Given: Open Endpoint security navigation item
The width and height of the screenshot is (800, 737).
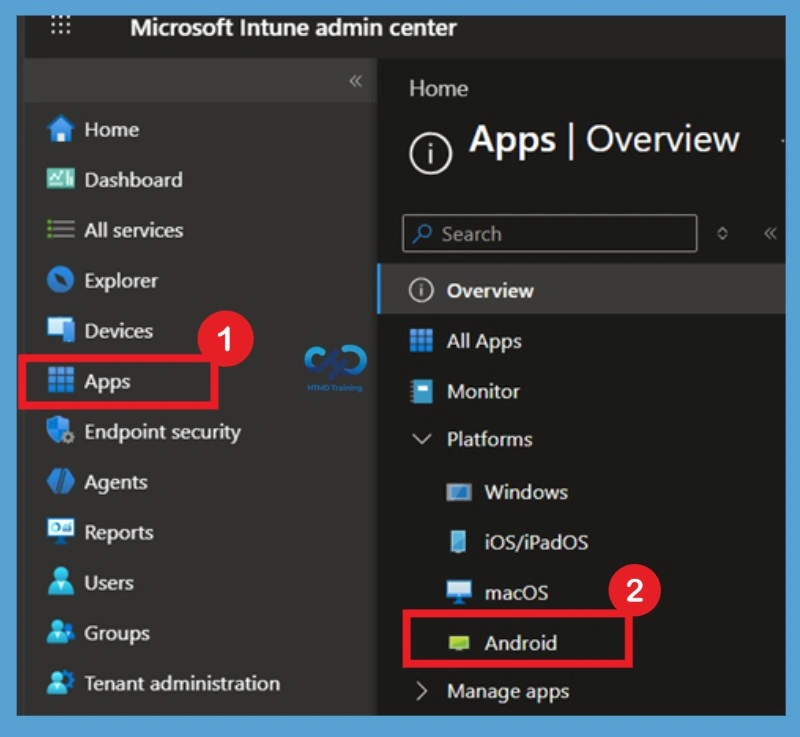Looking at the screenshot, I should [x=162, y=432].
